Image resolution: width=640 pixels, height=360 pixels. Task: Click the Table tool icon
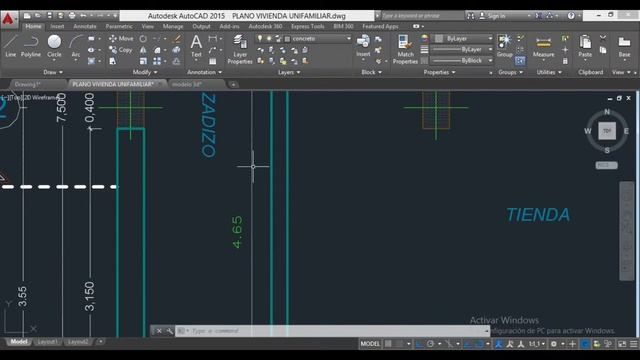(213, 61)
